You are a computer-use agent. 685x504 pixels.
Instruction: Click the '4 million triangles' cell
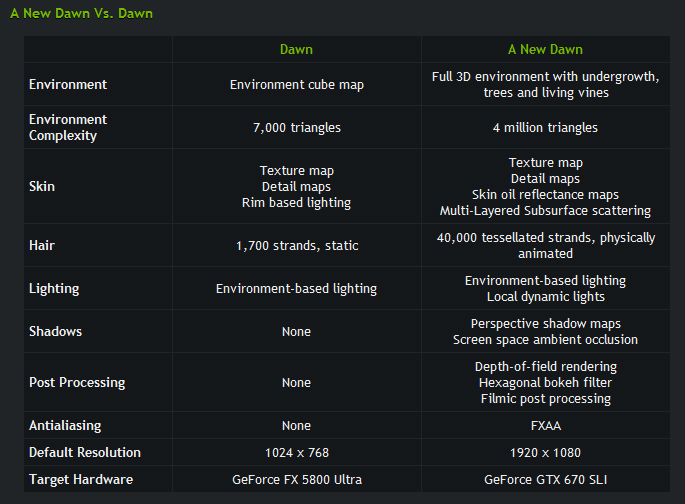tap(545, 128)
